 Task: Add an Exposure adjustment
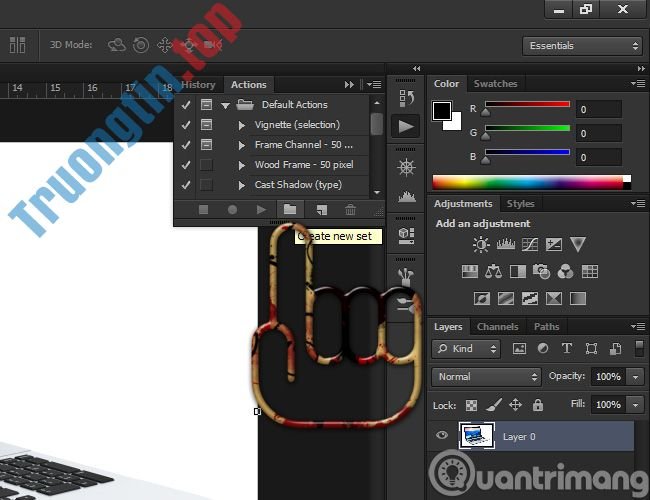point(554,245)
